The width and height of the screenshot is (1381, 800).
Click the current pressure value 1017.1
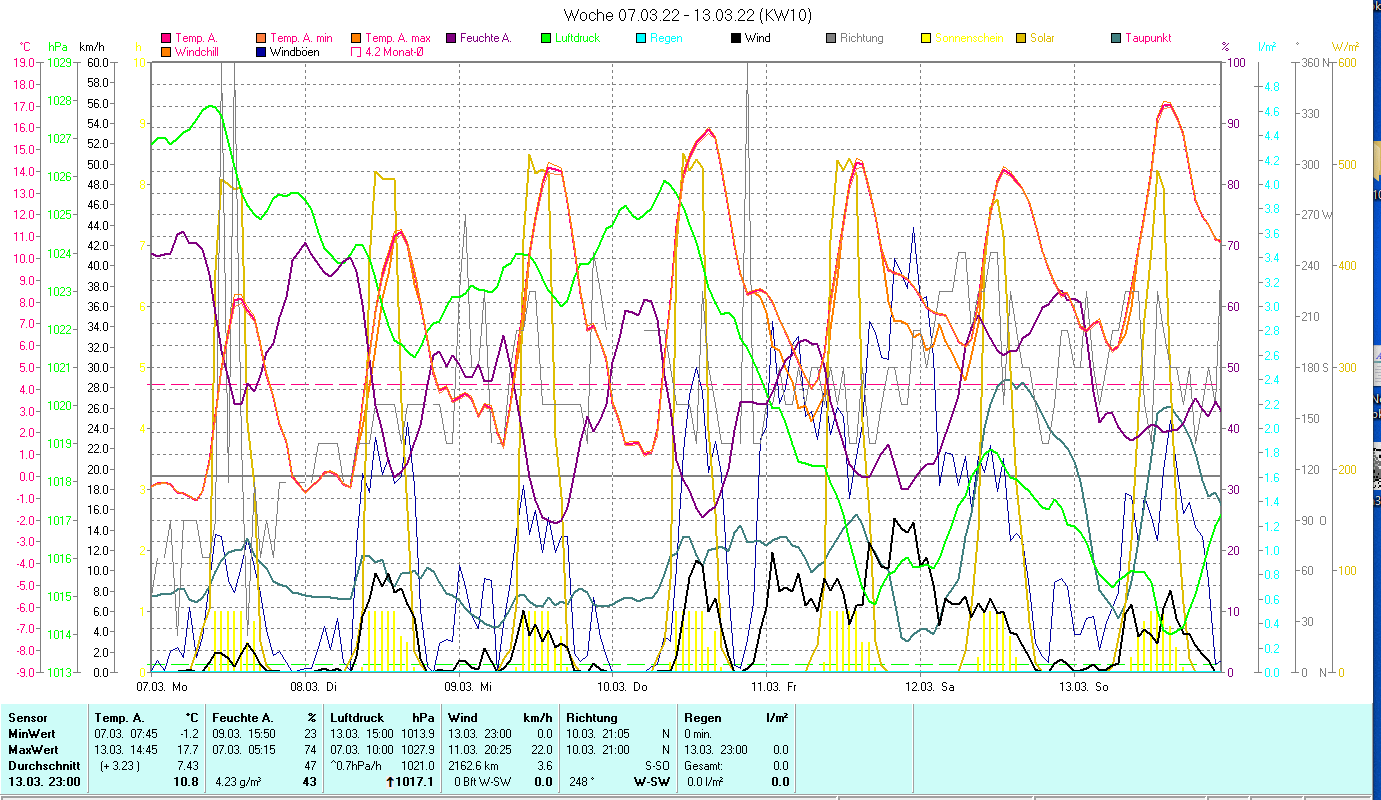pos(416,782)
